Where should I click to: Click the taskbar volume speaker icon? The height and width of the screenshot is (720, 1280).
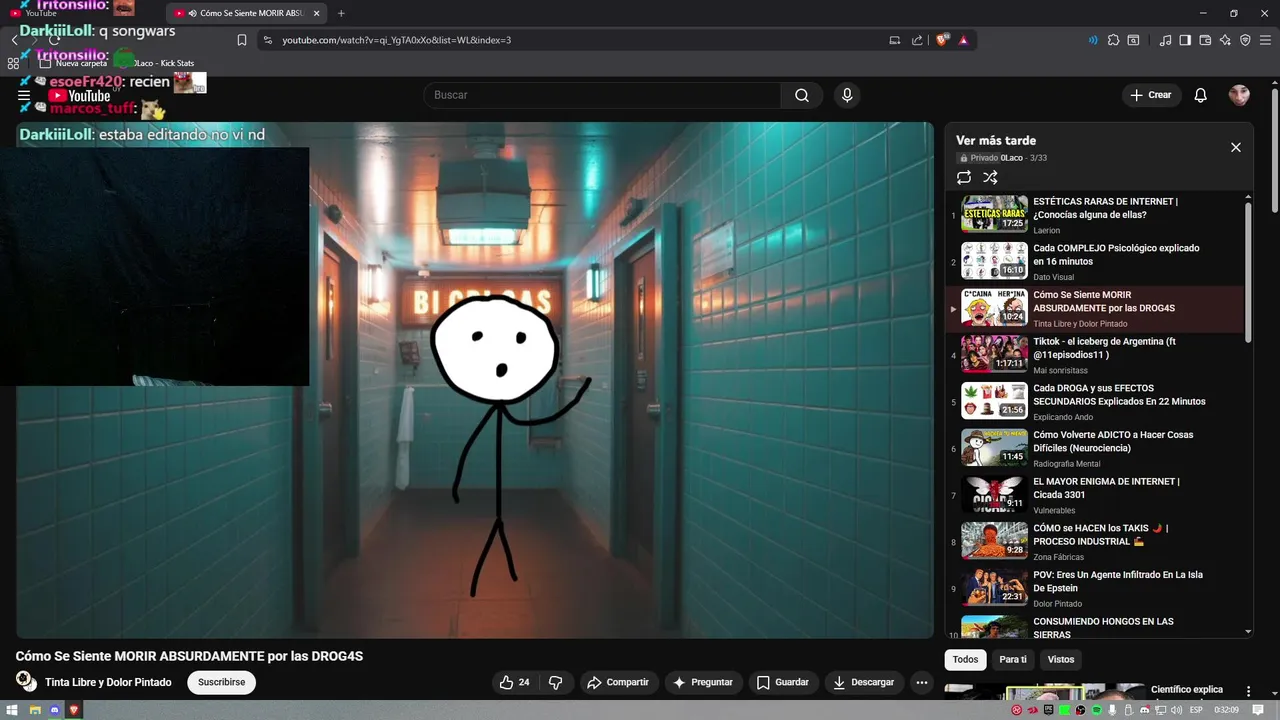[x=1176, y=710]
